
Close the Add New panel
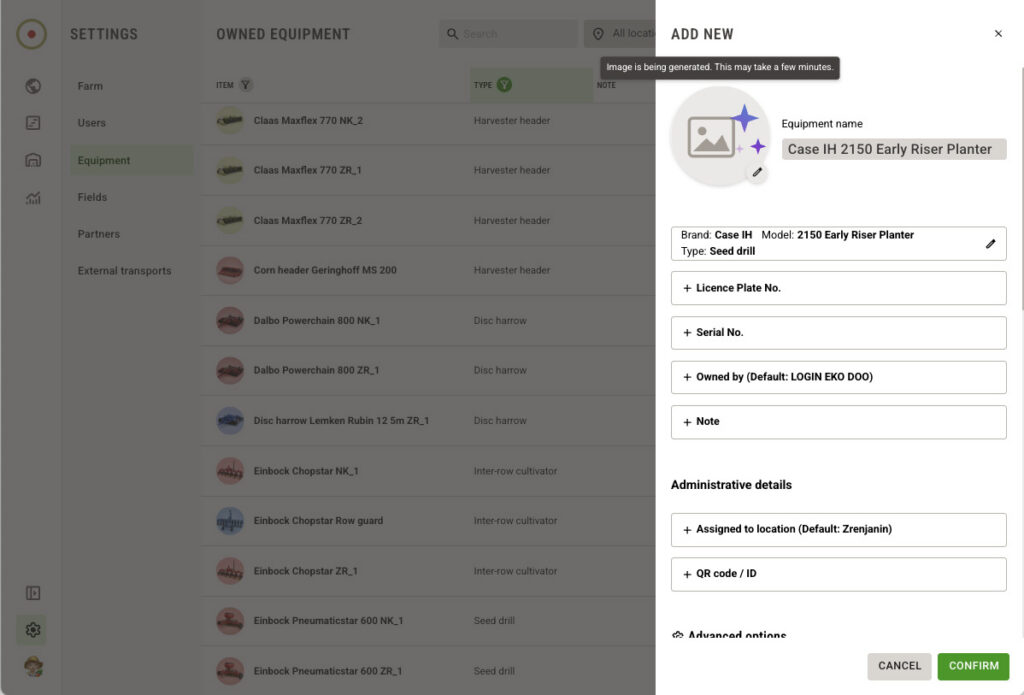tap(998, 33)
